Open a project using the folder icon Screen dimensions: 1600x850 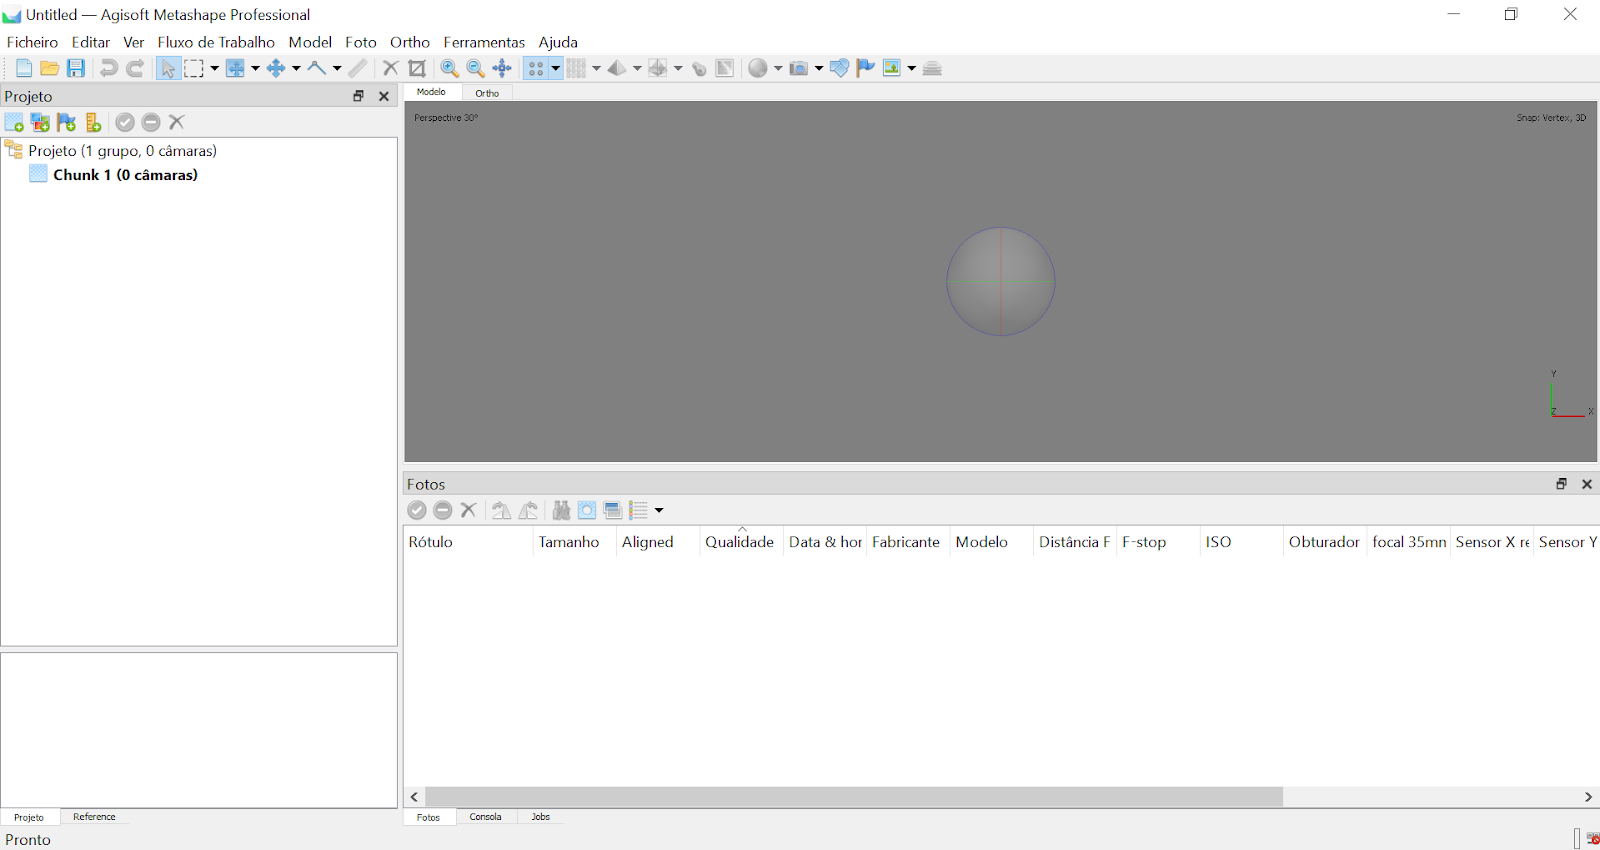(49, 68)
